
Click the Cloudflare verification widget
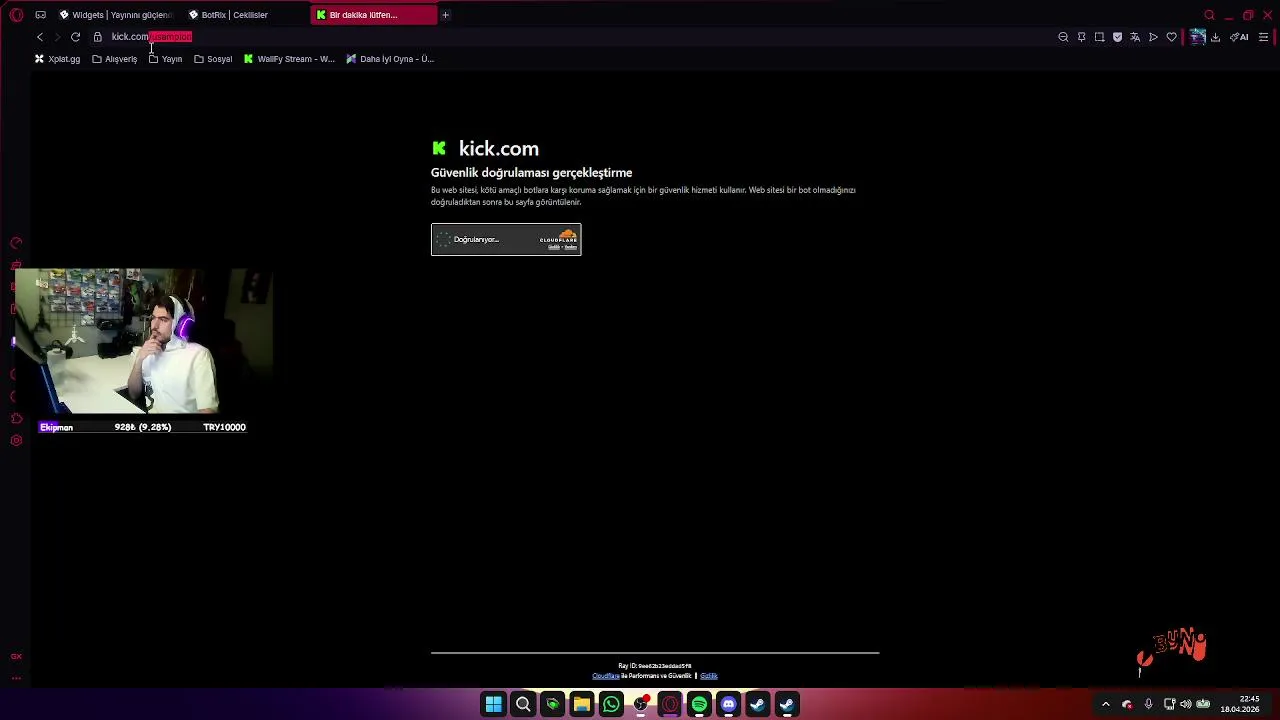506,239
